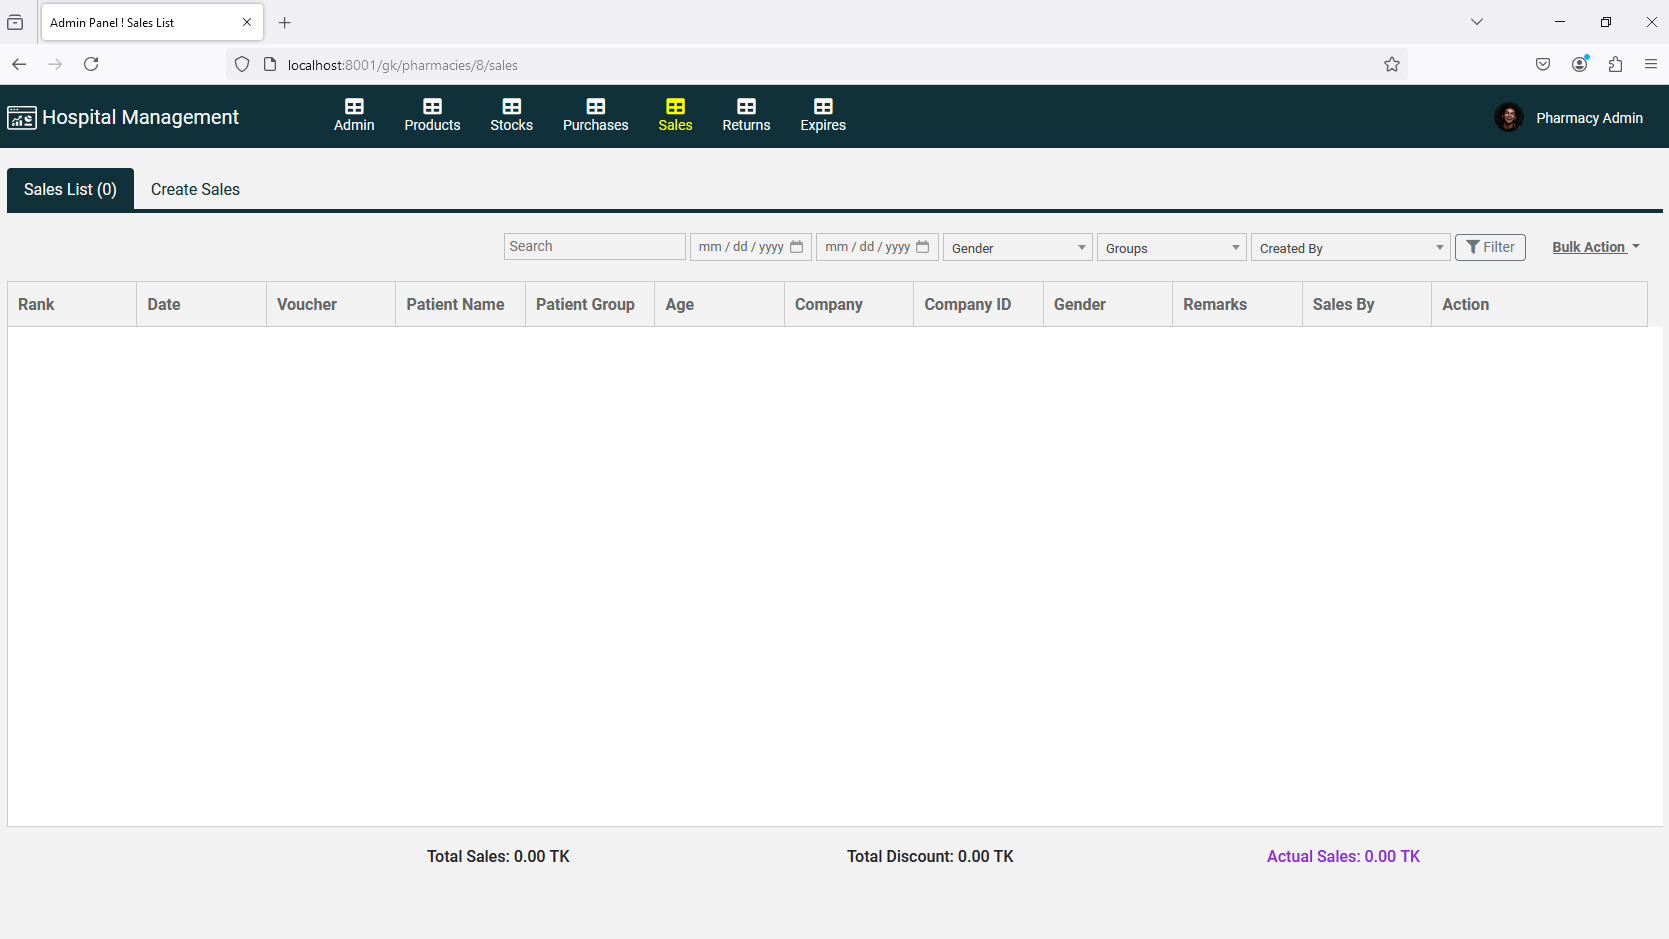The width and height of the screenshot is (1669, 939).
Task: Click the Voucher column header
Action: coord(331,304)
